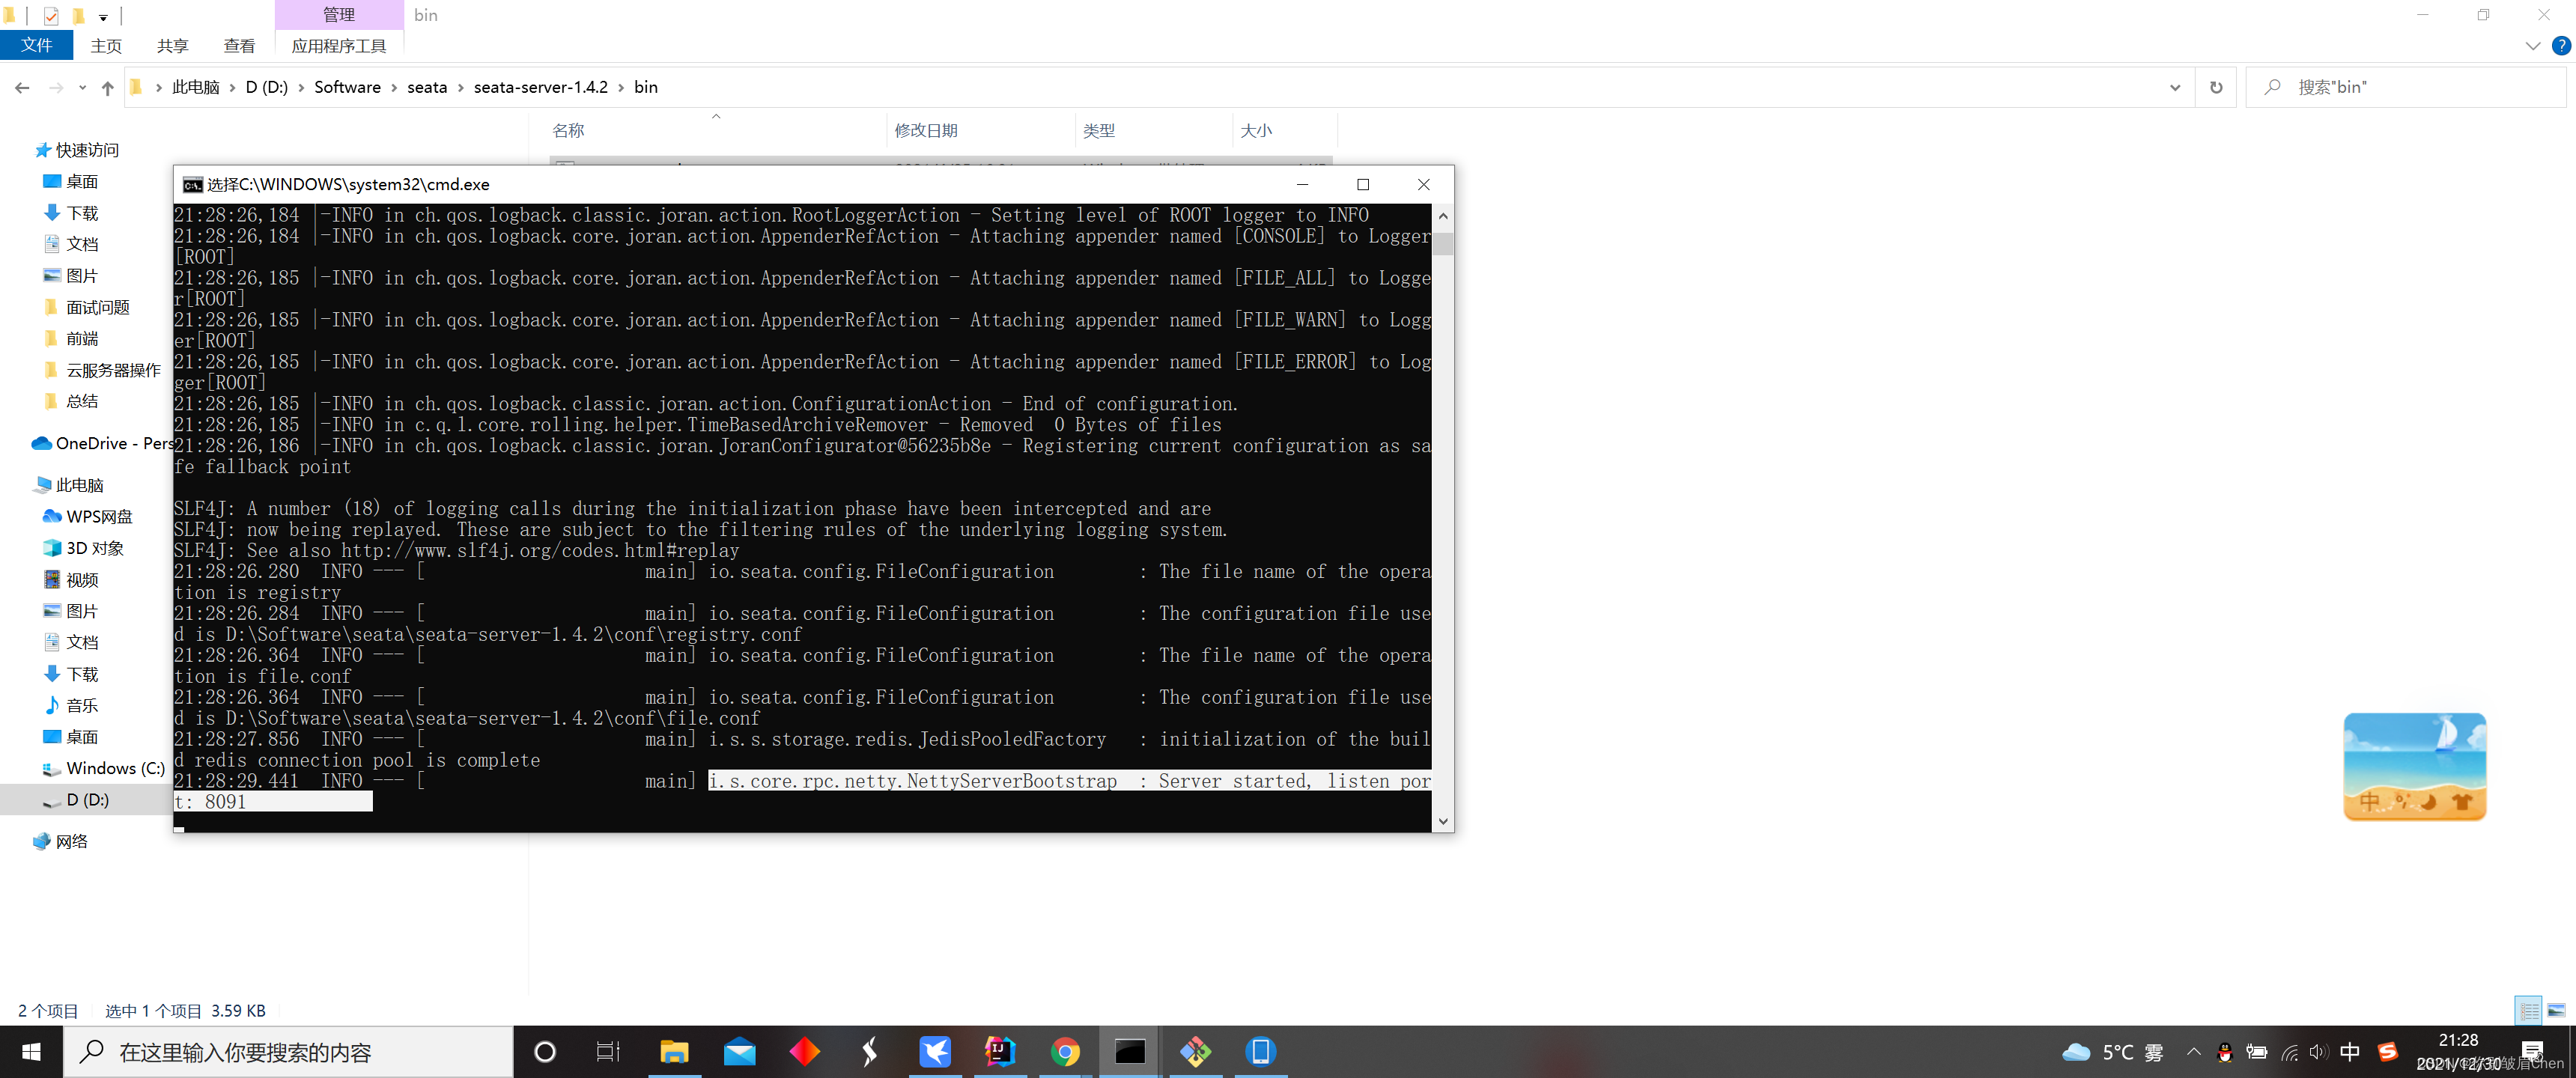The image size is (2576, 1078).
Task: Click the cmd window vertical scrollbar down arrow
Action: 1442,820
